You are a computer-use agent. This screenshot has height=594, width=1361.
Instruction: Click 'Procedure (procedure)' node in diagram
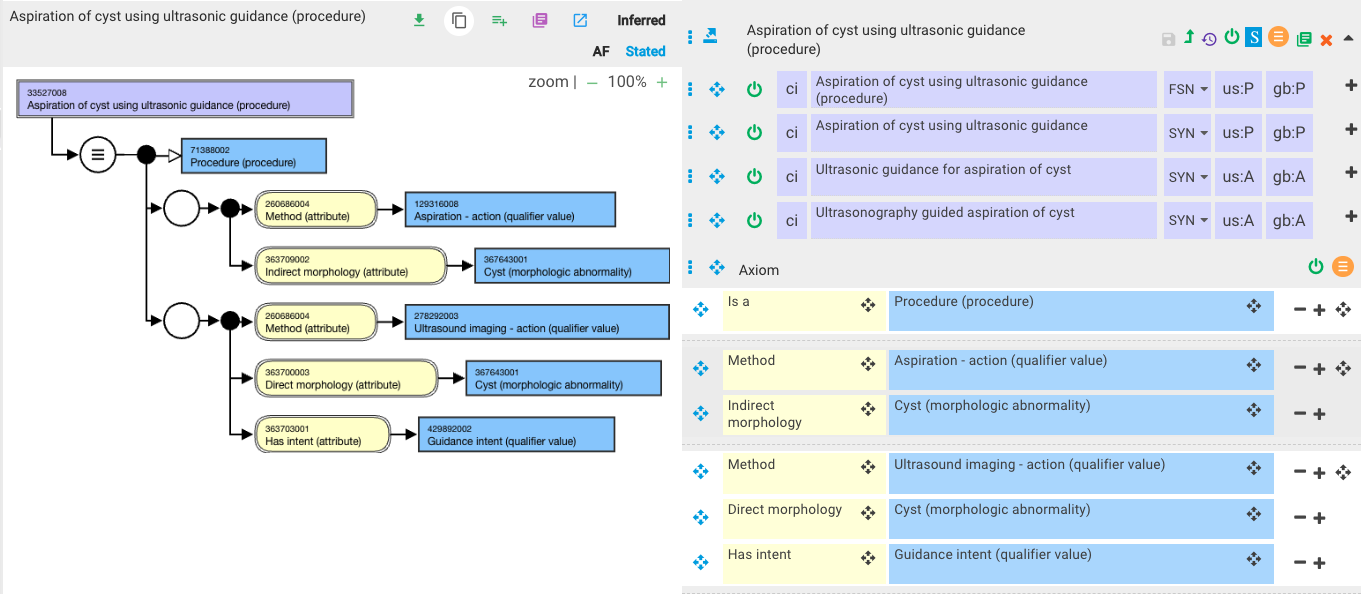click(253, 156)
